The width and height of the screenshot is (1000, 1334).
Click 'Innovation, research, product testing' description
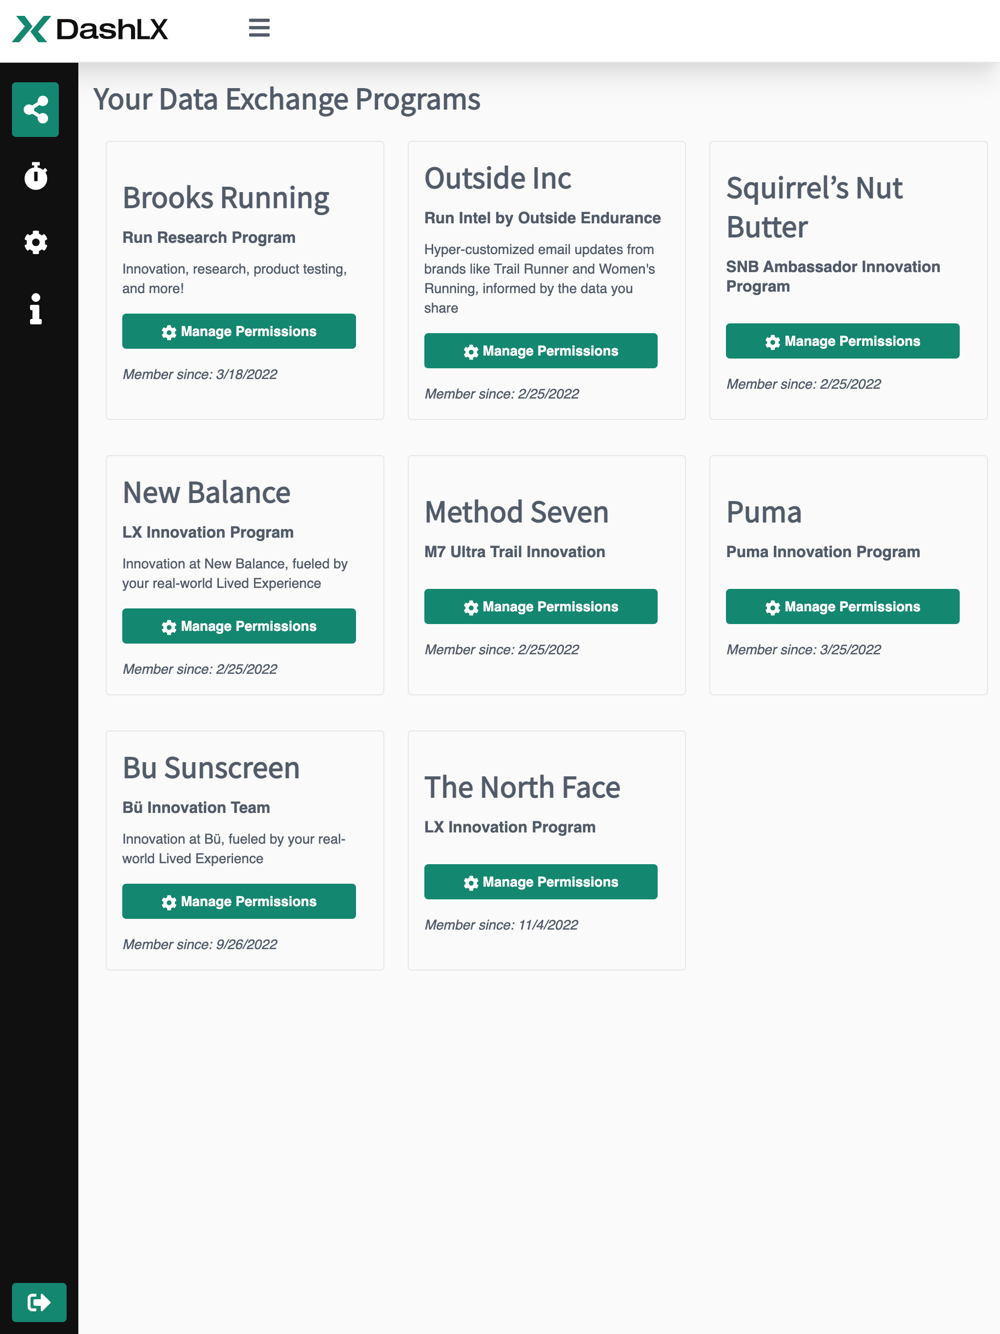235,279
